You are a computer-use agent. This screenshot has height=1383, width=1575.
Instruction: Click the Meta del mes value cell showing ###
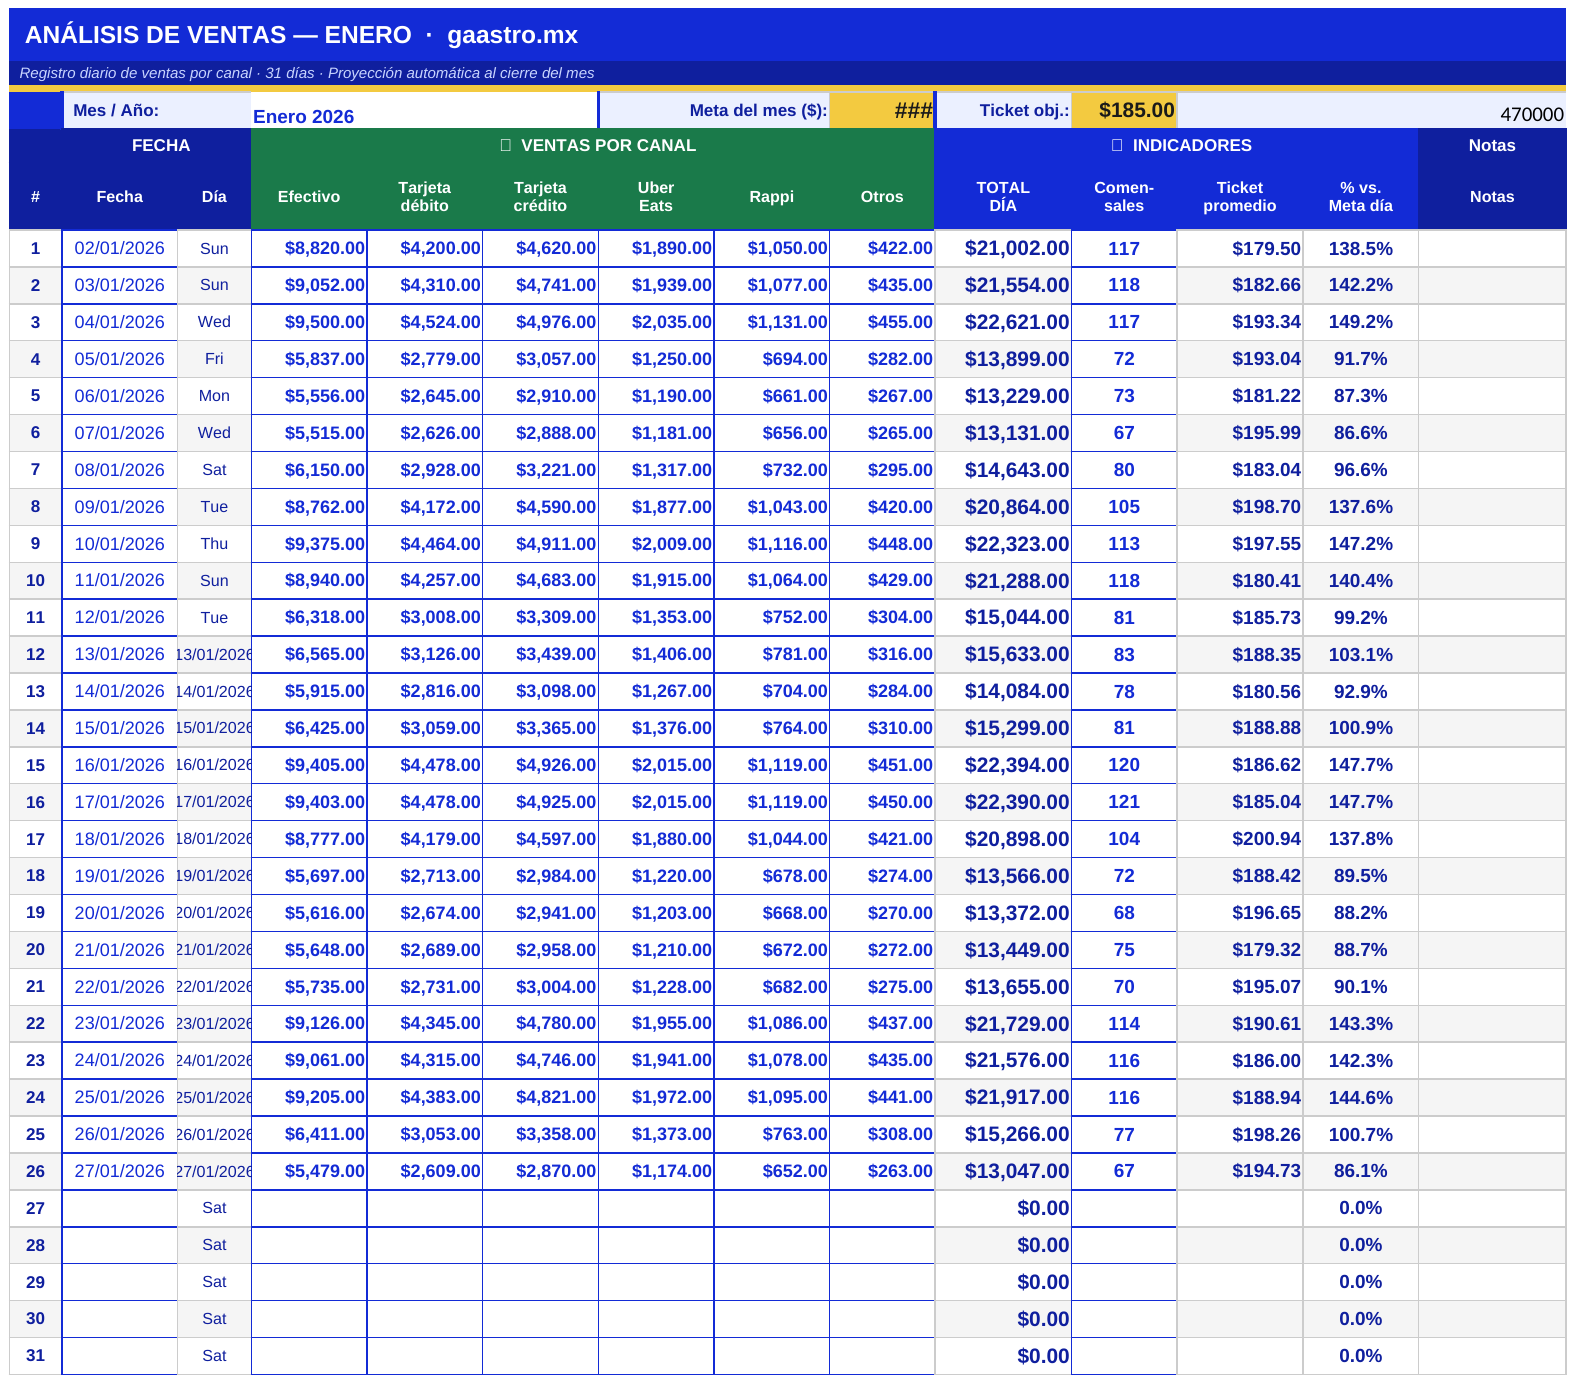[x=881, y=110]
